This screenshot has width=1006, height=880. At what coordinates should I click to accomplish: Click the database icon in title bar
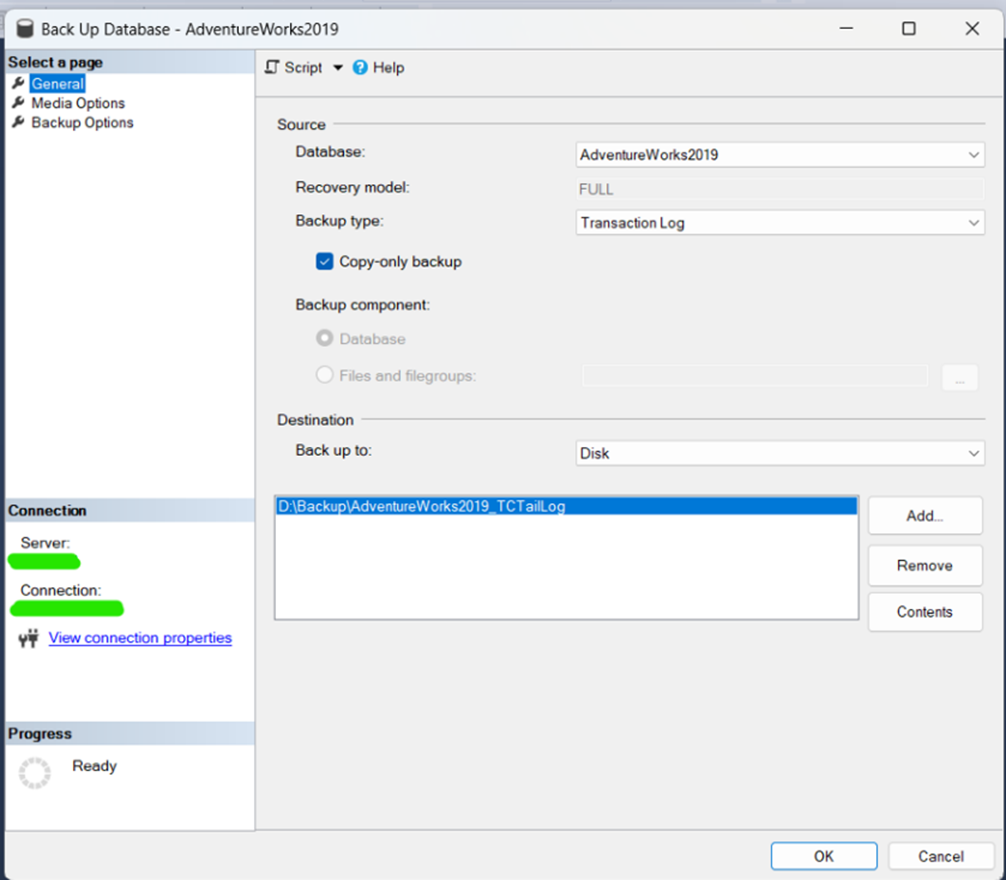24,29
